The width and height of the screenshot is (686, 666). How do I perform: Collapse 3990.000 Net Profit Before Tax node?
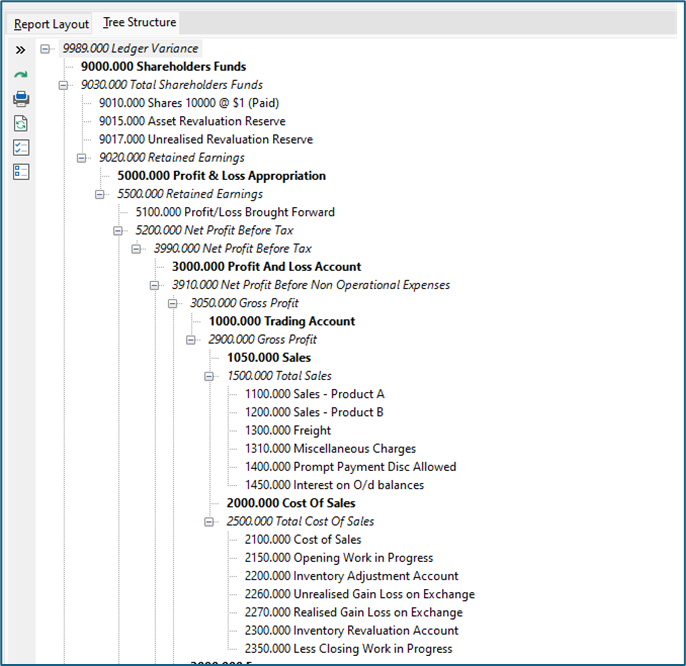pyautogui.click(x=136, y=249)
